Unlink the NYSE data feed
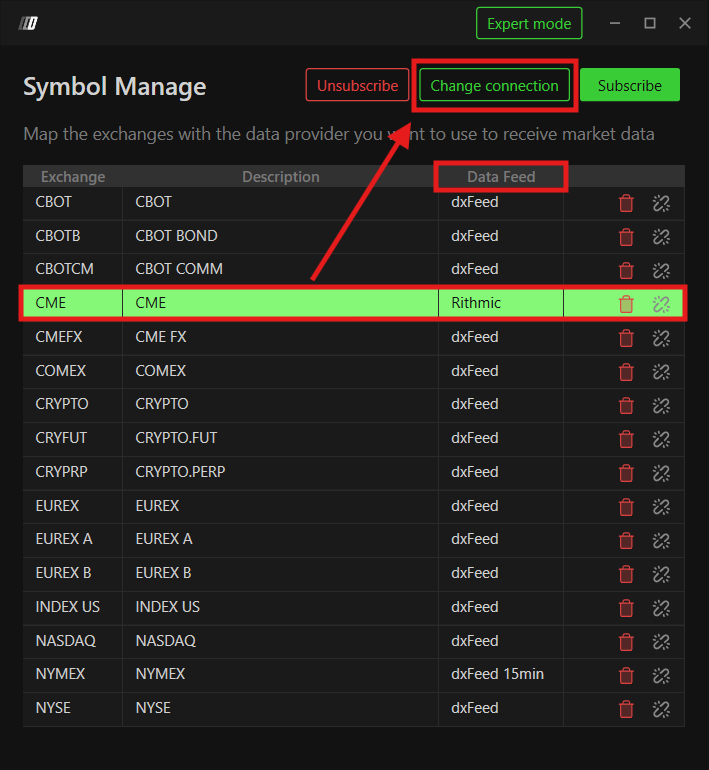709x770 pixels. click(x=661, y=709)
